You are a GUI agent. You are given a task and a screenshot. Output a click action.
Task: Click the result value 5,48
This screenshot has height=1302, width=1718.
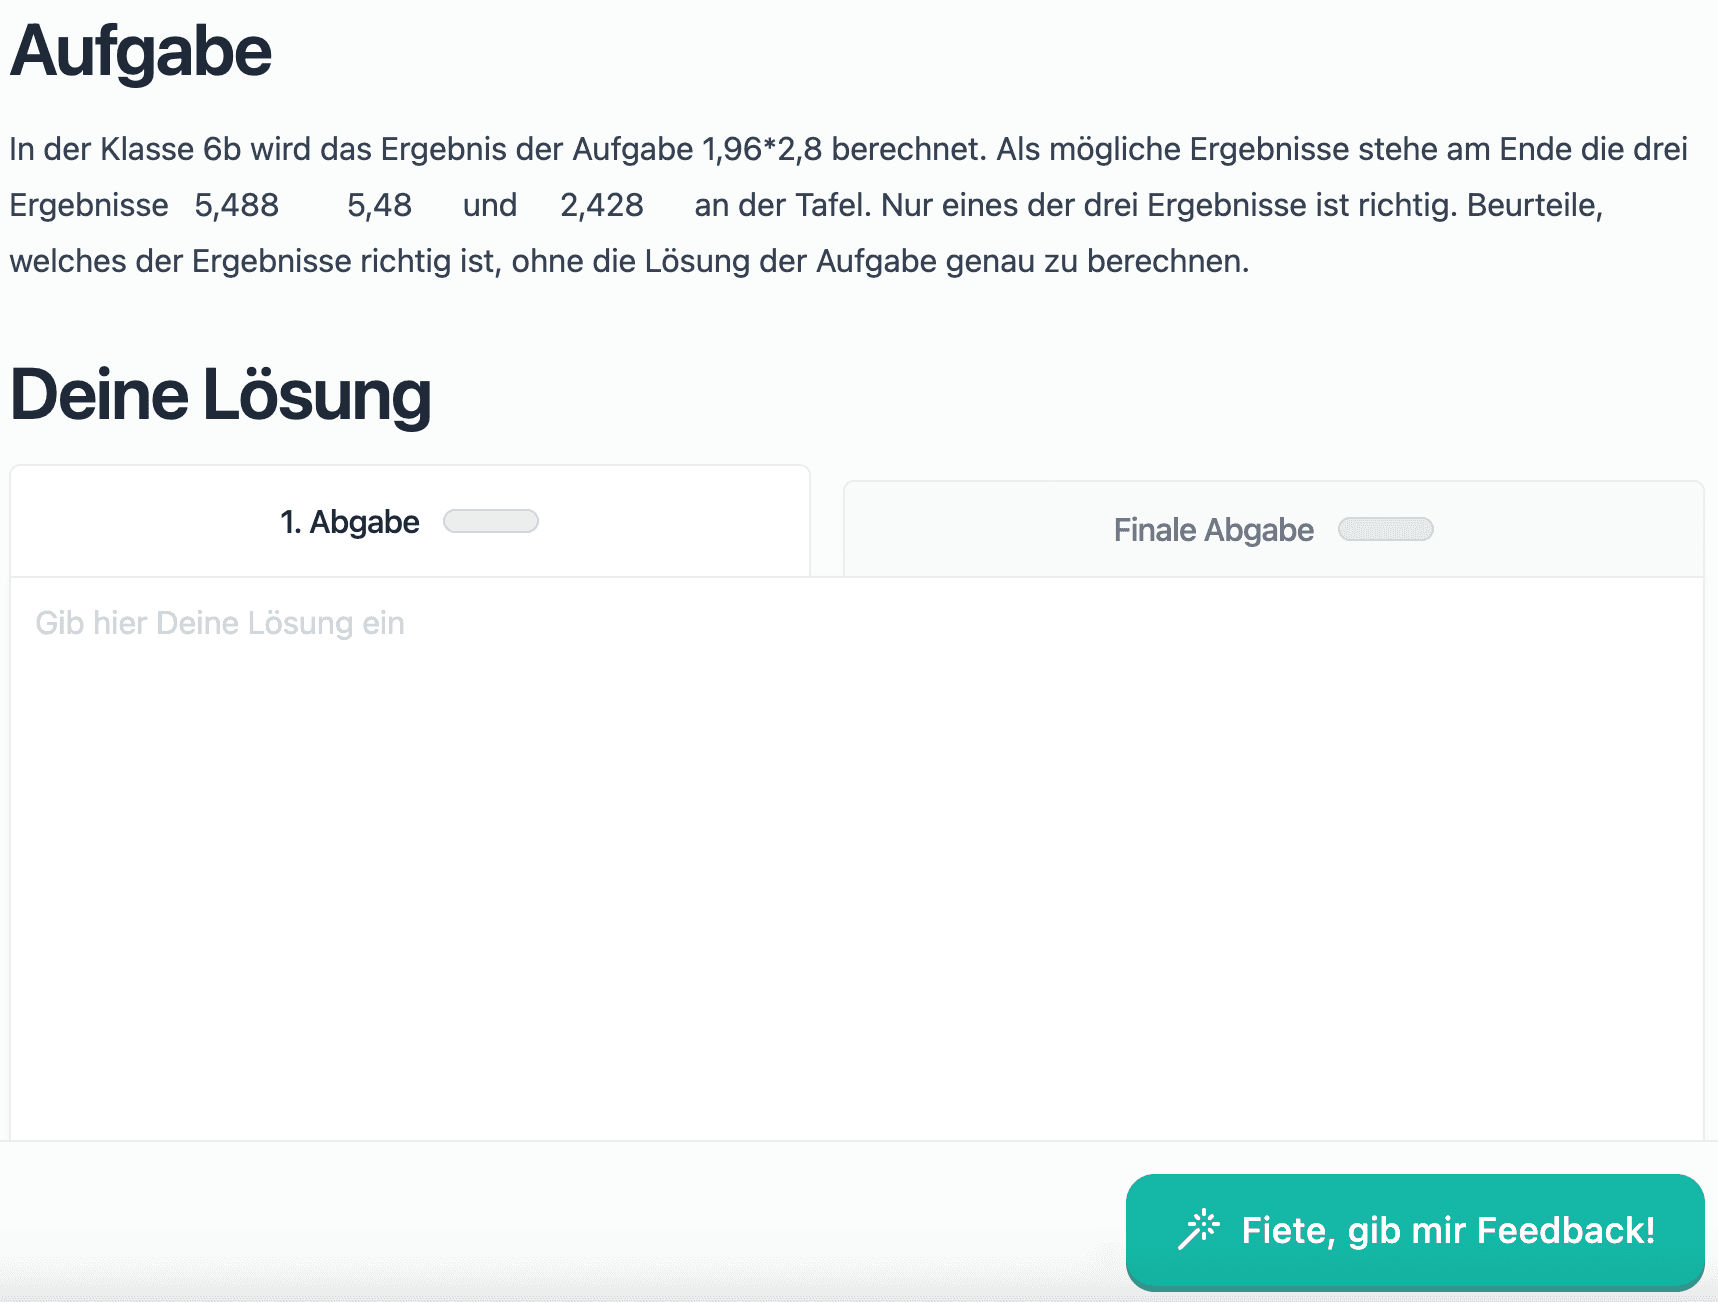point(379,205)
